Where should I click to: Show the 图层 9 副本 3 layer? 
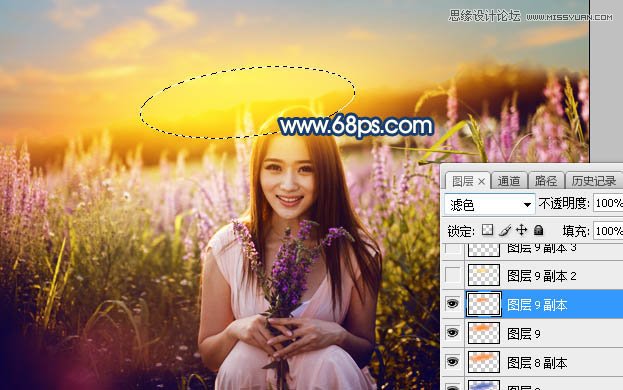tap(453, 249)
